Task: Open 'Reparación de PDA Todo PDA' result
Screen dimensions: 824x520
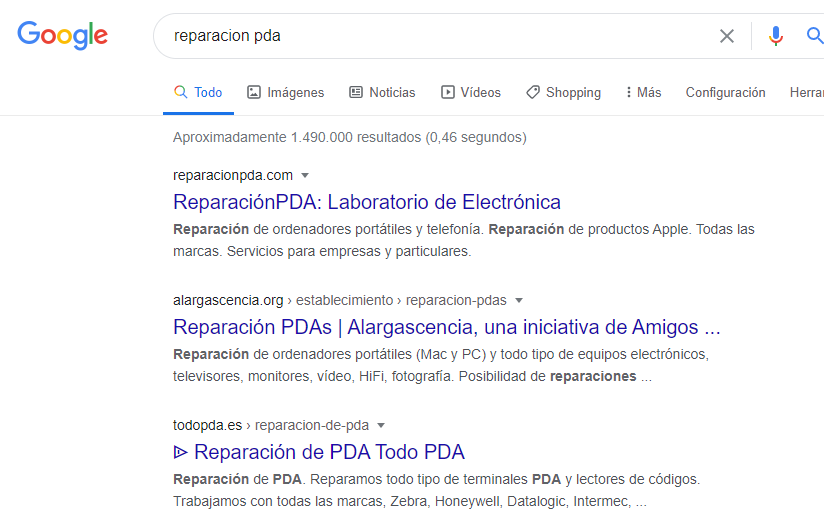Action: pos(319,452)
